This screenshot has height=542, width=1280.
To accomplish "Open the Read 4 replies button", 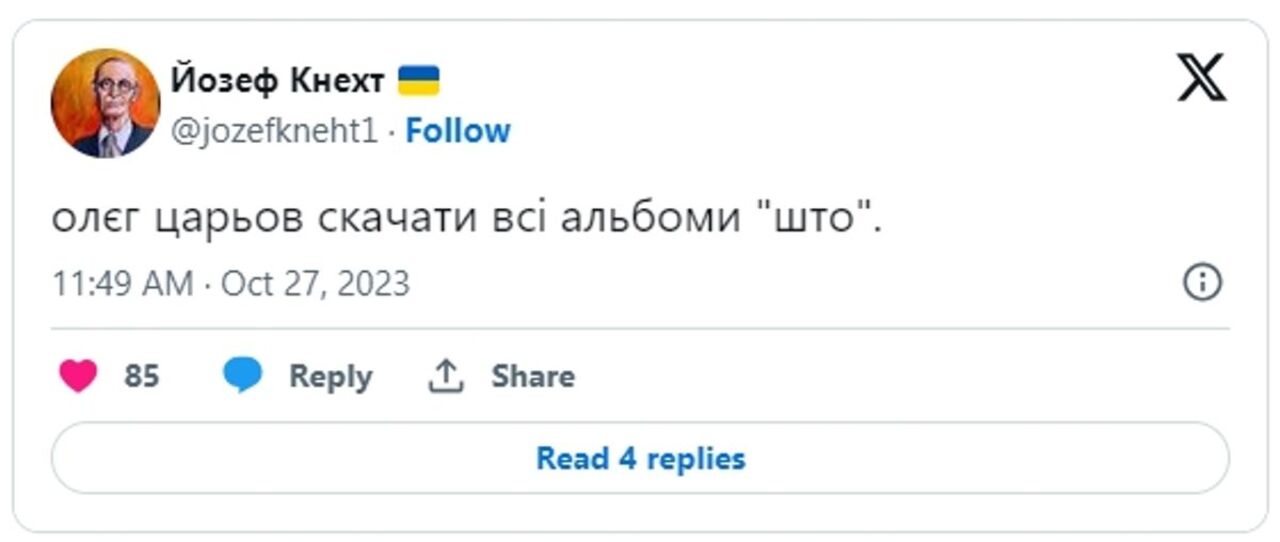I will (x=640, y=458).
